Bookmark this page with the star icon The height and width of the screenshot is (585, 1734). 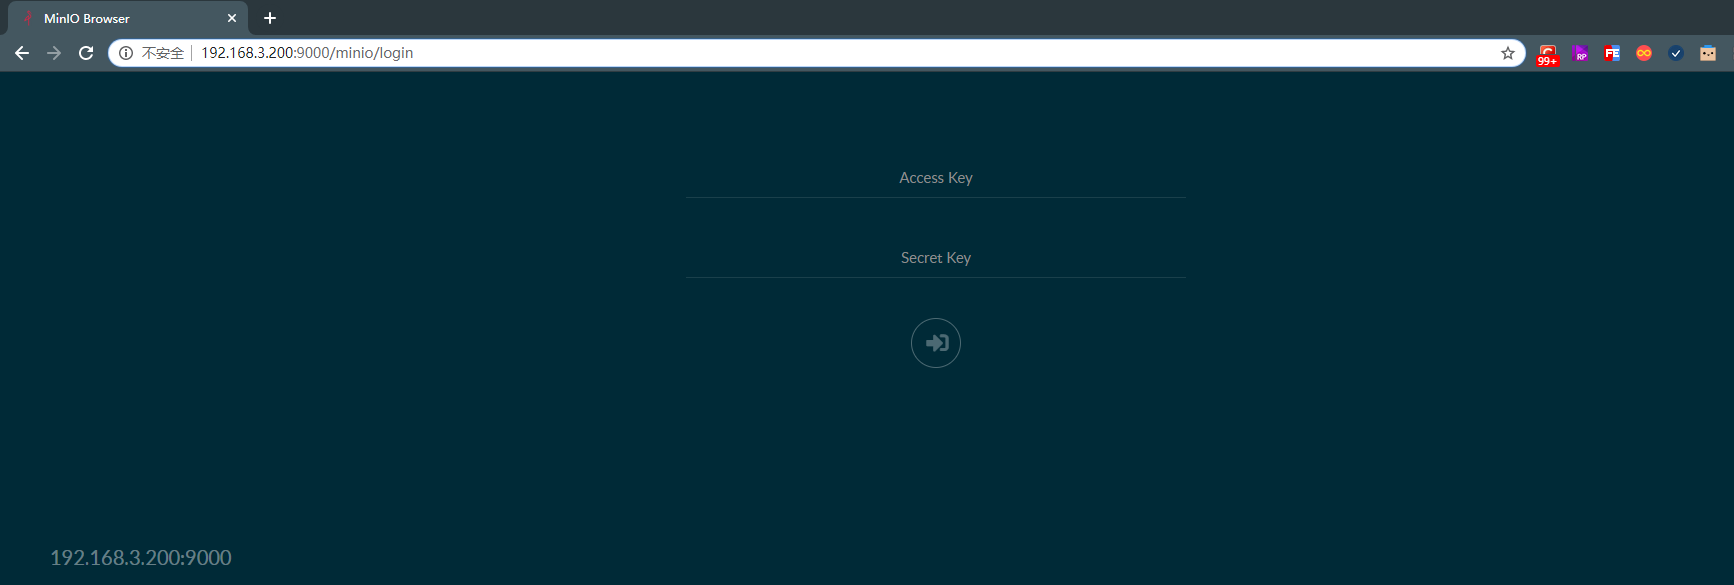pos(1508,53)
